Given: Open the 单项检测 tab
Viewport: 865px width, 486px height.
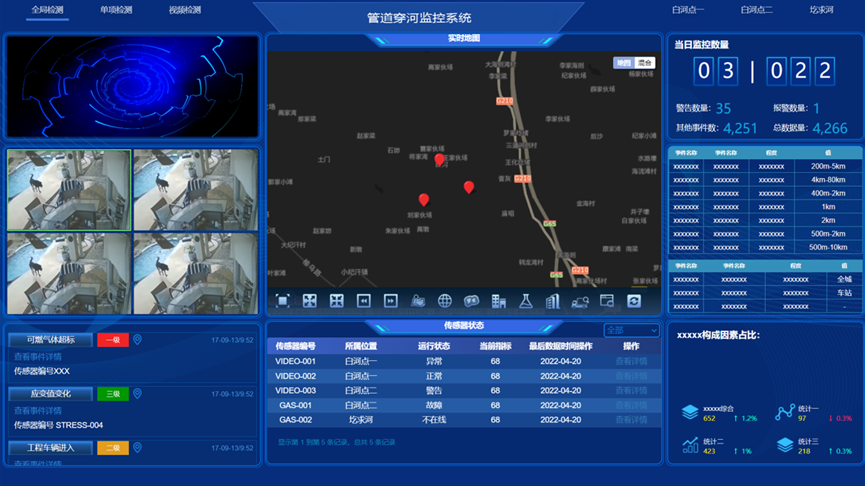Looking at the screenshot, I should click(x=115, y=10).
